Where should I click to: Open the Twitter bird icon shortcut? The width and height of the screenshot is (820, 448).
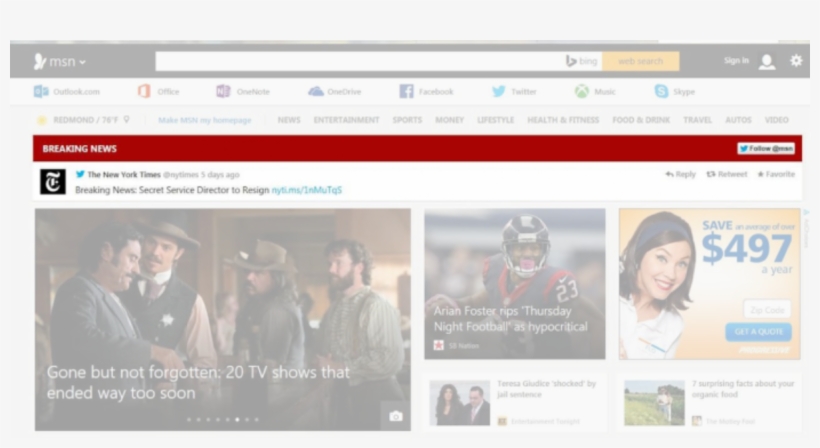tap(499, 91)
